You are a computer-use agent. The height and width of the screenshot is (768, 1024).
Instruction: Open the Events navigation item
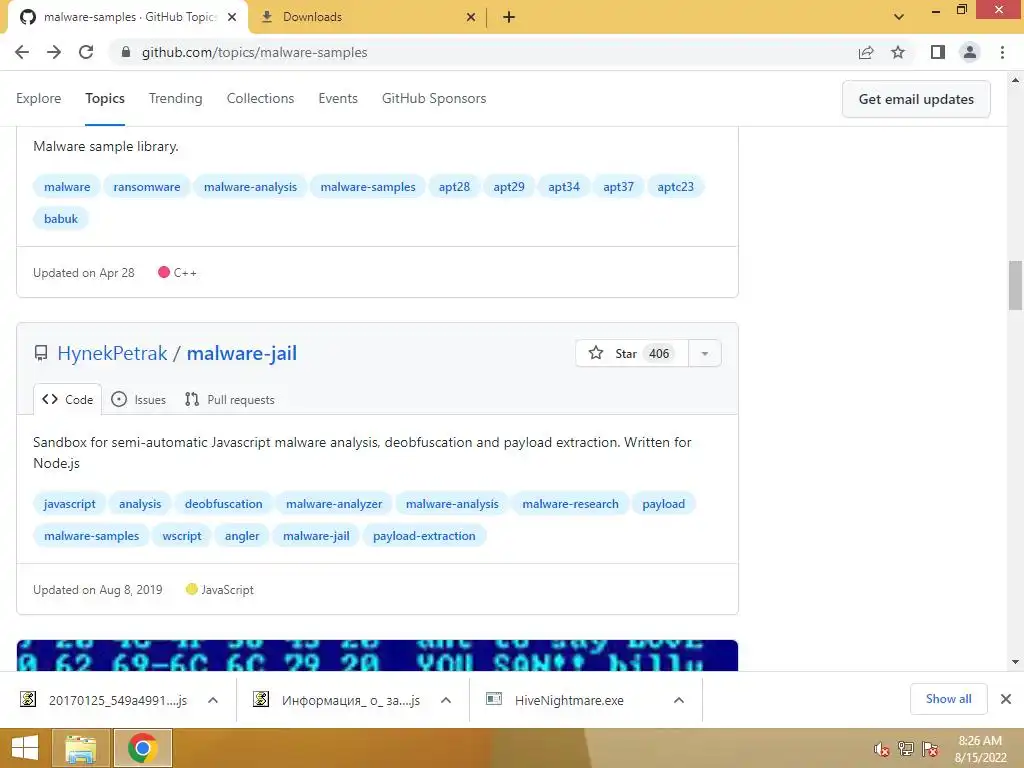point(338,98)
